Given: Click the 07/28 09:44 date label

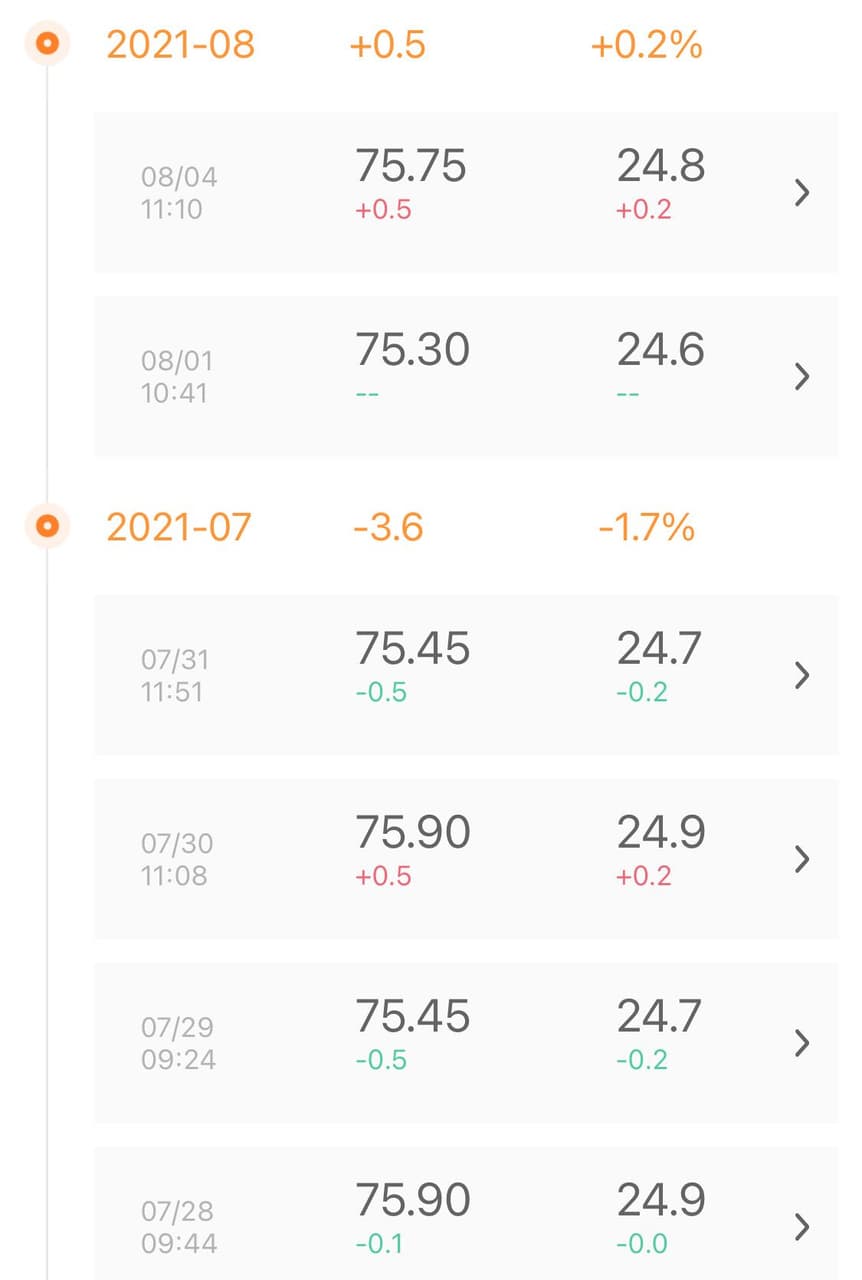Looking at the screenshot, I should click(x=178, y=1227).
